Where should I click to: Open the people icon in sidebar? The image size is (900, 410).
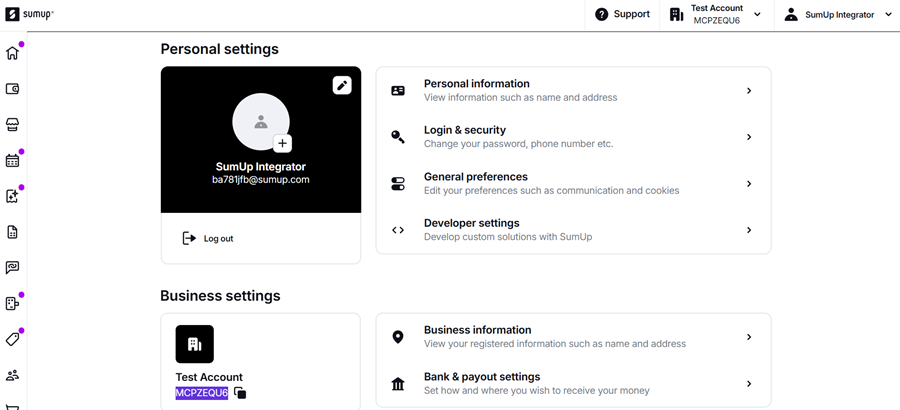13,375
